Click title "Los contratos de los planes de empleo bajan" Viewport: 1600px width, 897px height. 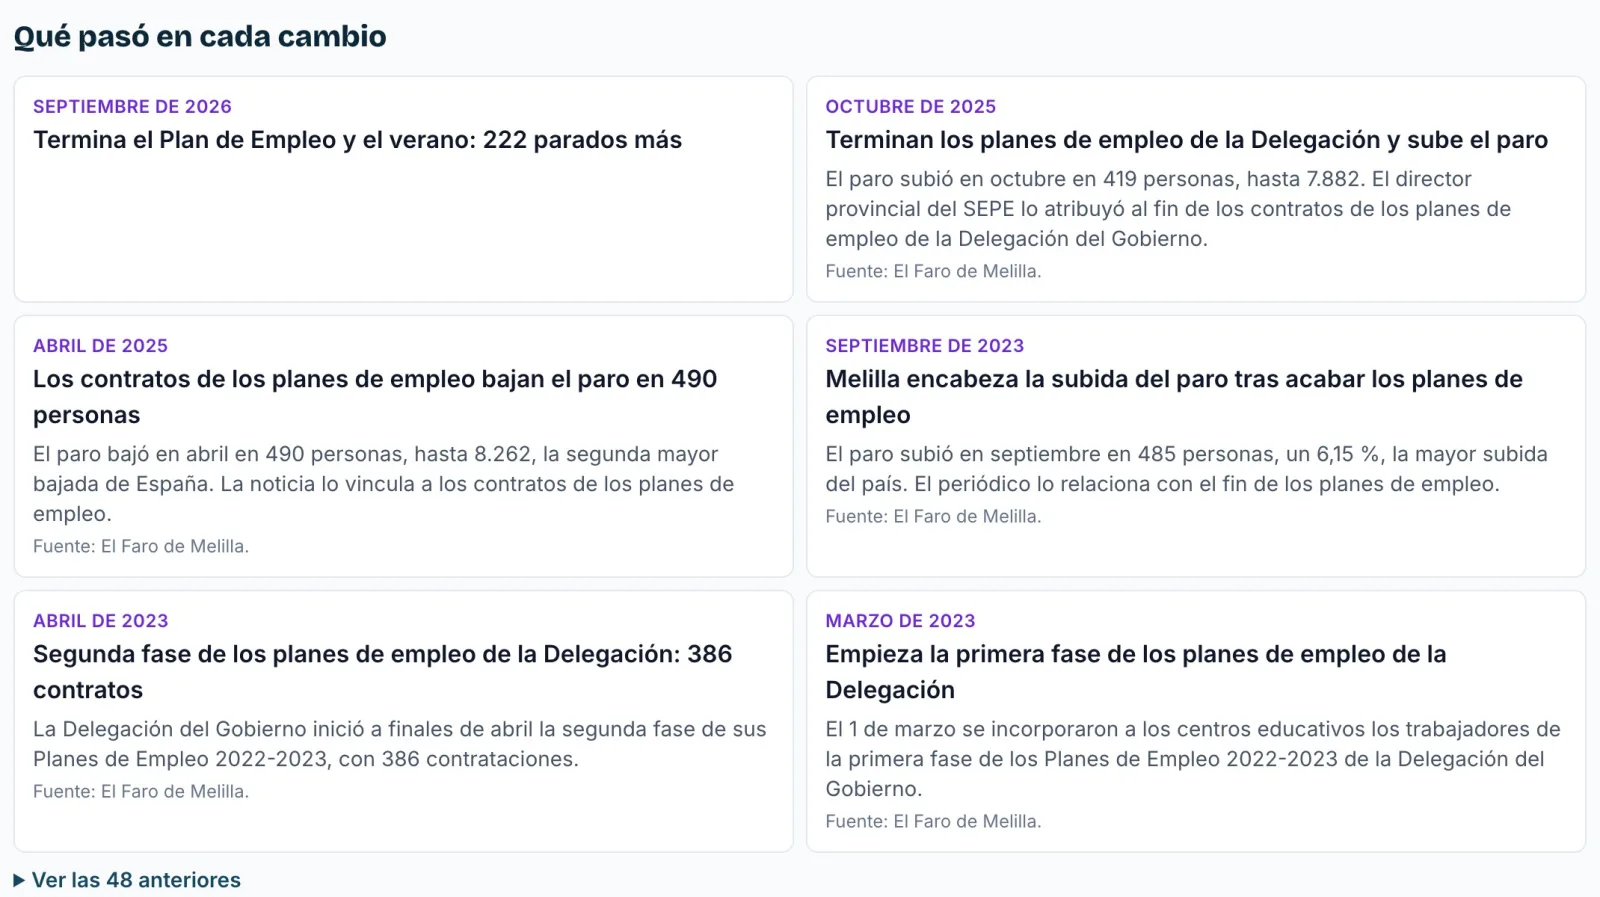pos(375,397)
